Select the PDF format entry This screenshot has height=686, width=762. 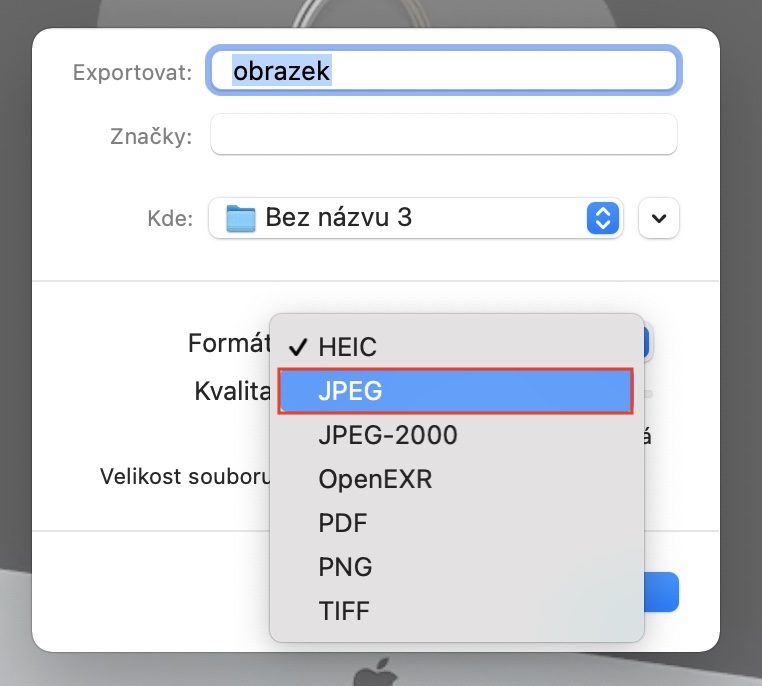[342, 523]
